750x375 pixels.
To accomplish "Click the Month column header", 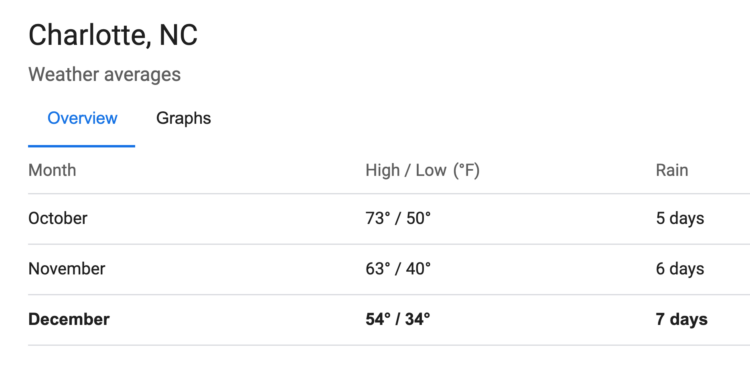I will point(52,170).
